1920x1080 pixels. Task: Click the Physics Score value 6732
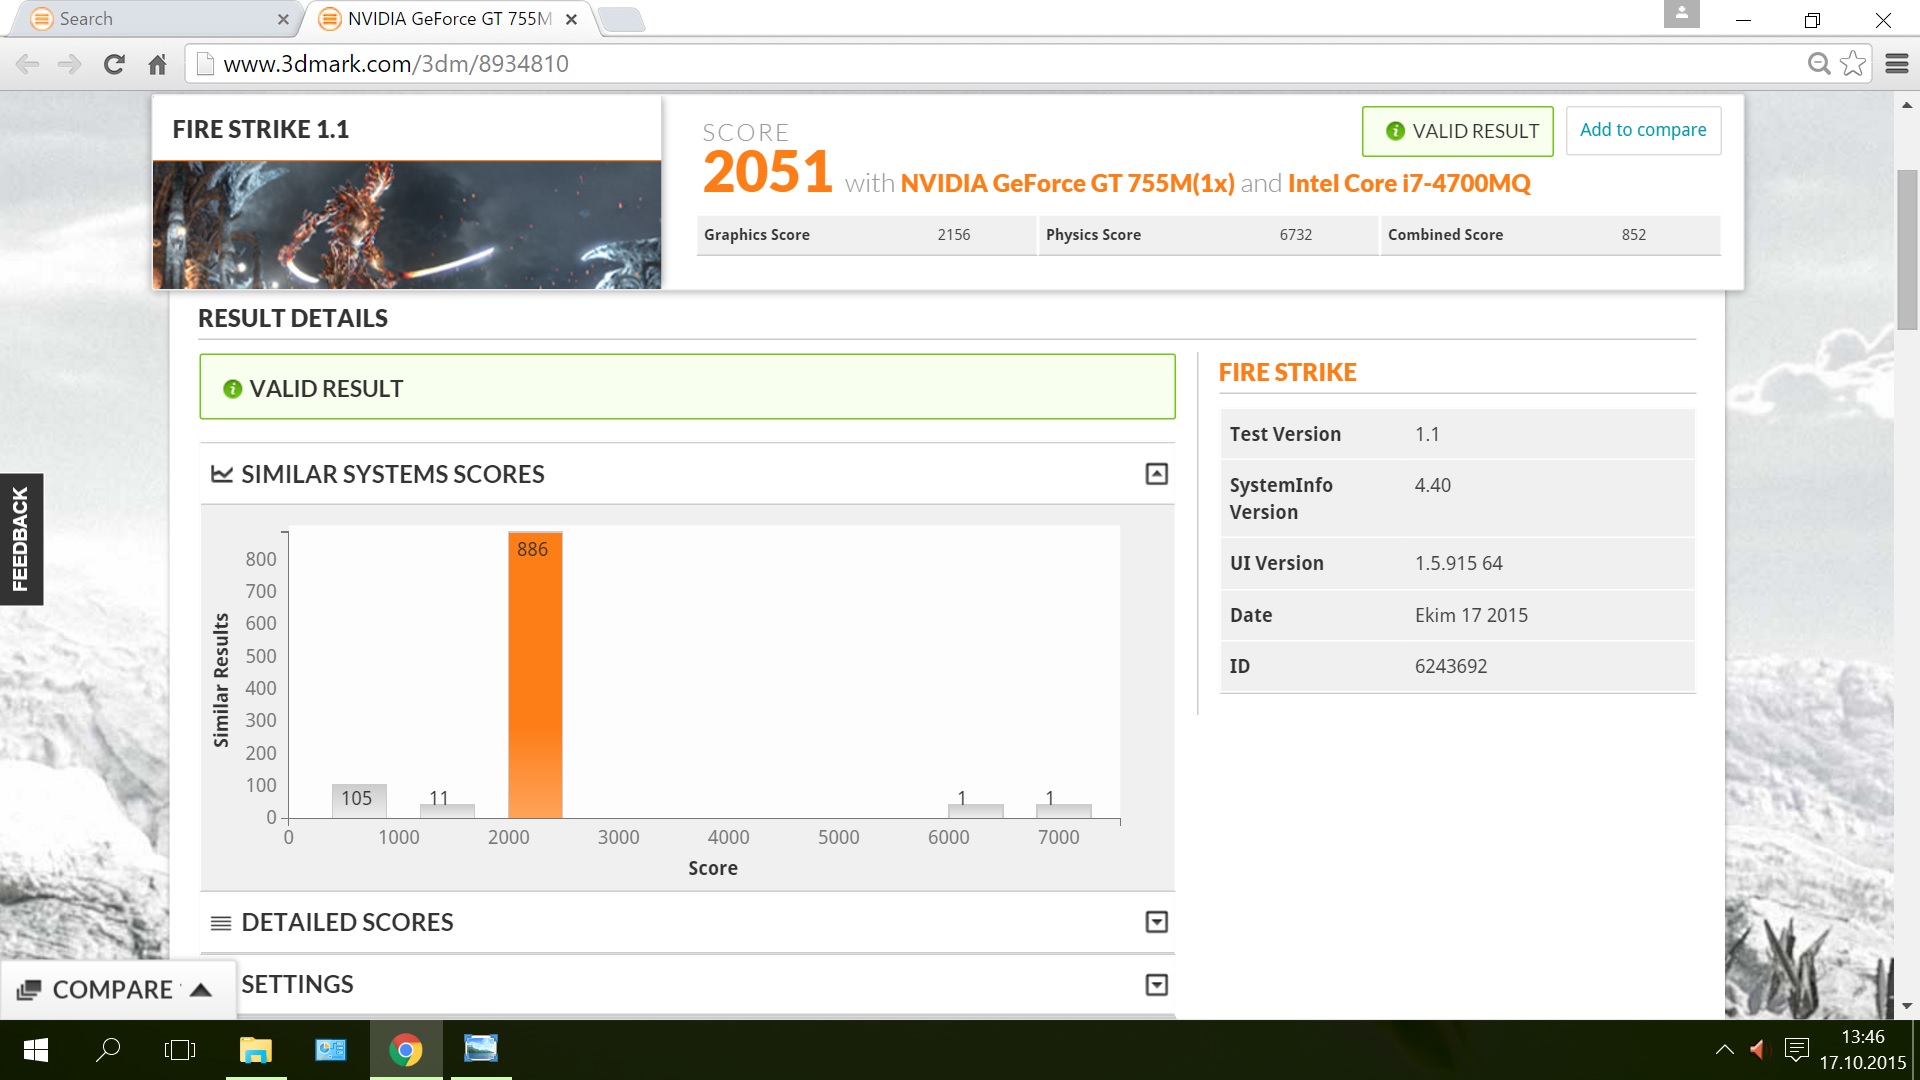[1296, 235]
